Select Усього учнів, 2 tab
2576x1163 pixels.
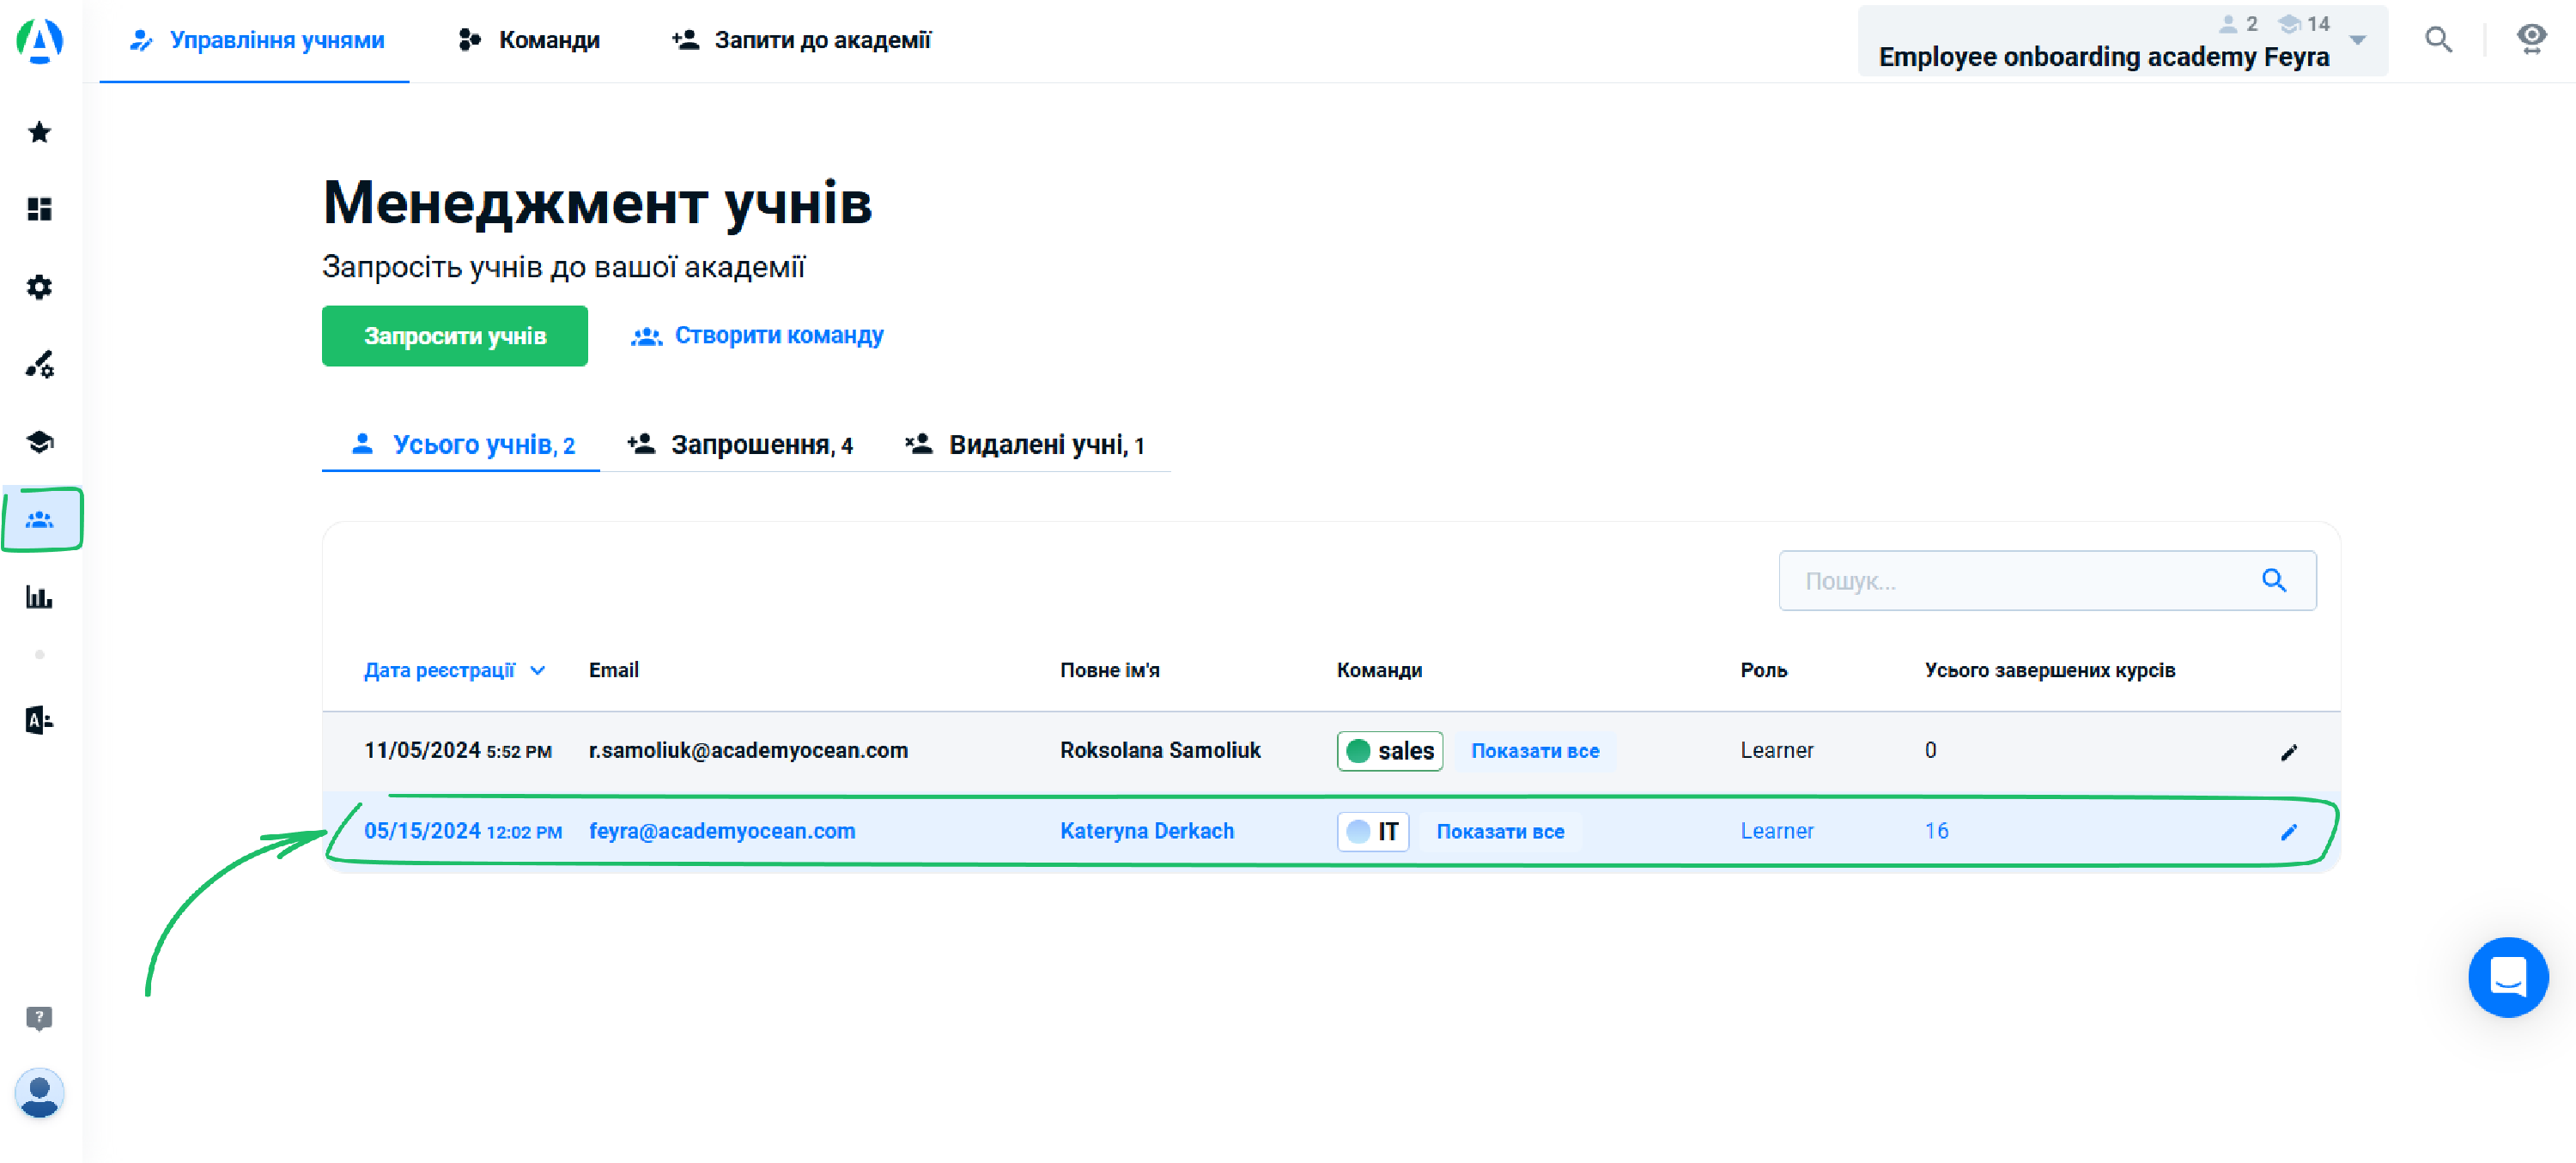462,445
